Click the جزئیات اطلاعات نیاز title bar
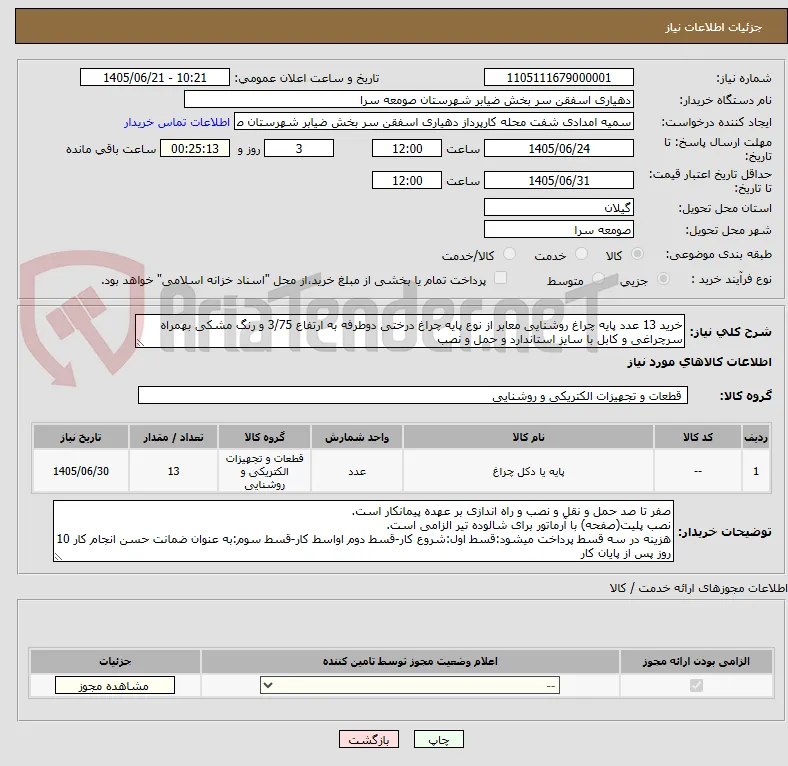Screen dimensions: 788x766 coord(401,27)
